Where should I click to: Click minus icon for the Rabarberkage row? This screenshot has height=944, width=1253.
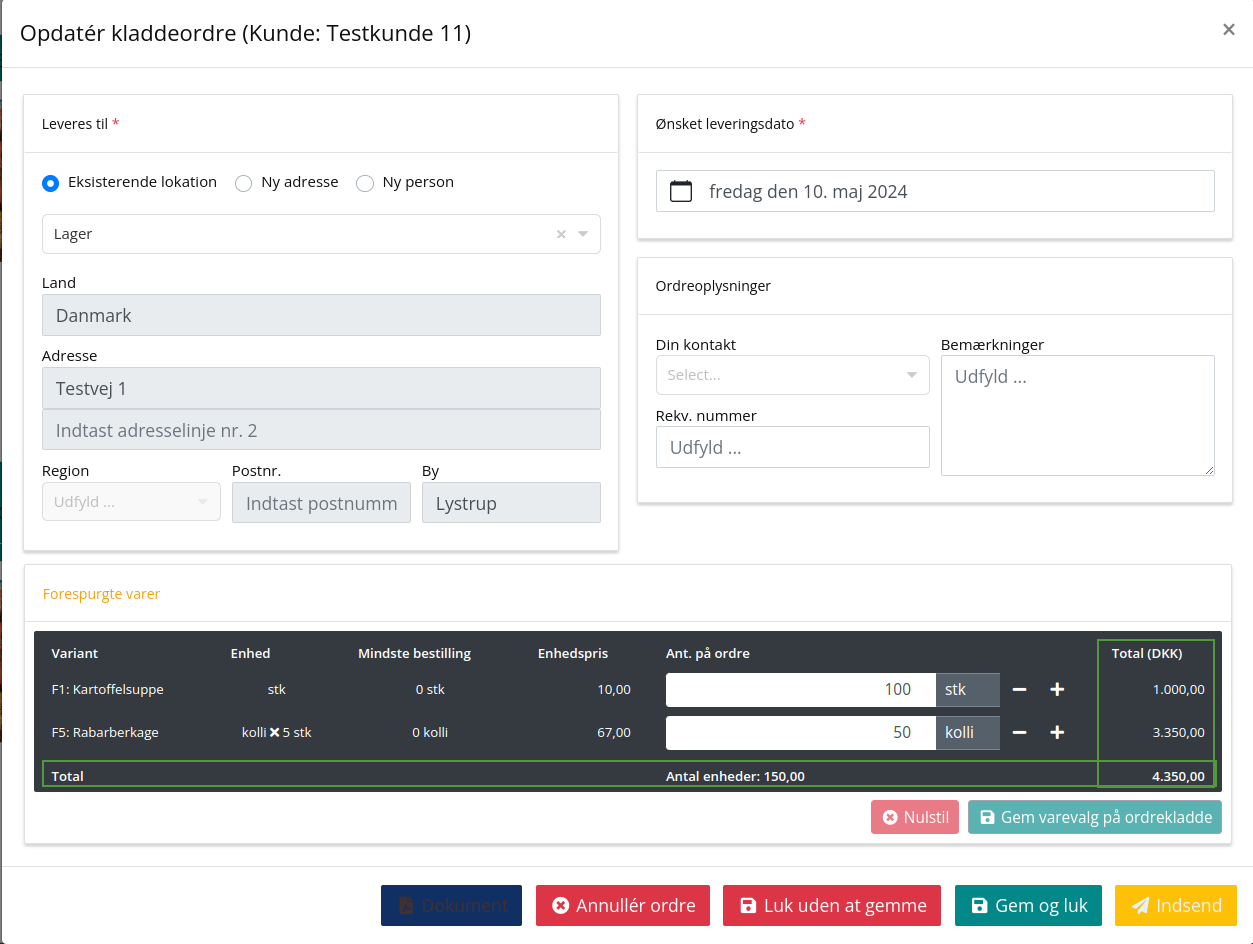click(1019, 733)
